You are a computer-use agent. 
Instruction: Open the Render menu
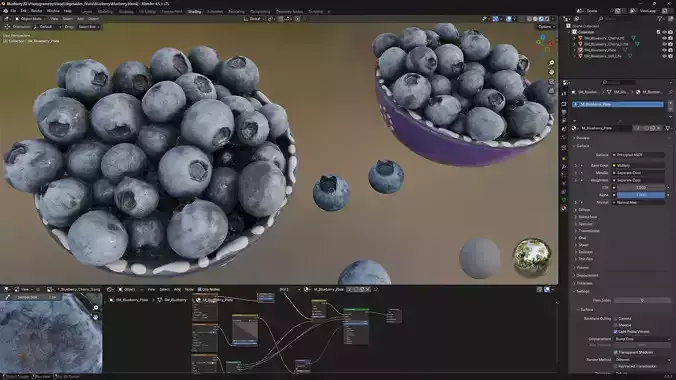(37, 11)
